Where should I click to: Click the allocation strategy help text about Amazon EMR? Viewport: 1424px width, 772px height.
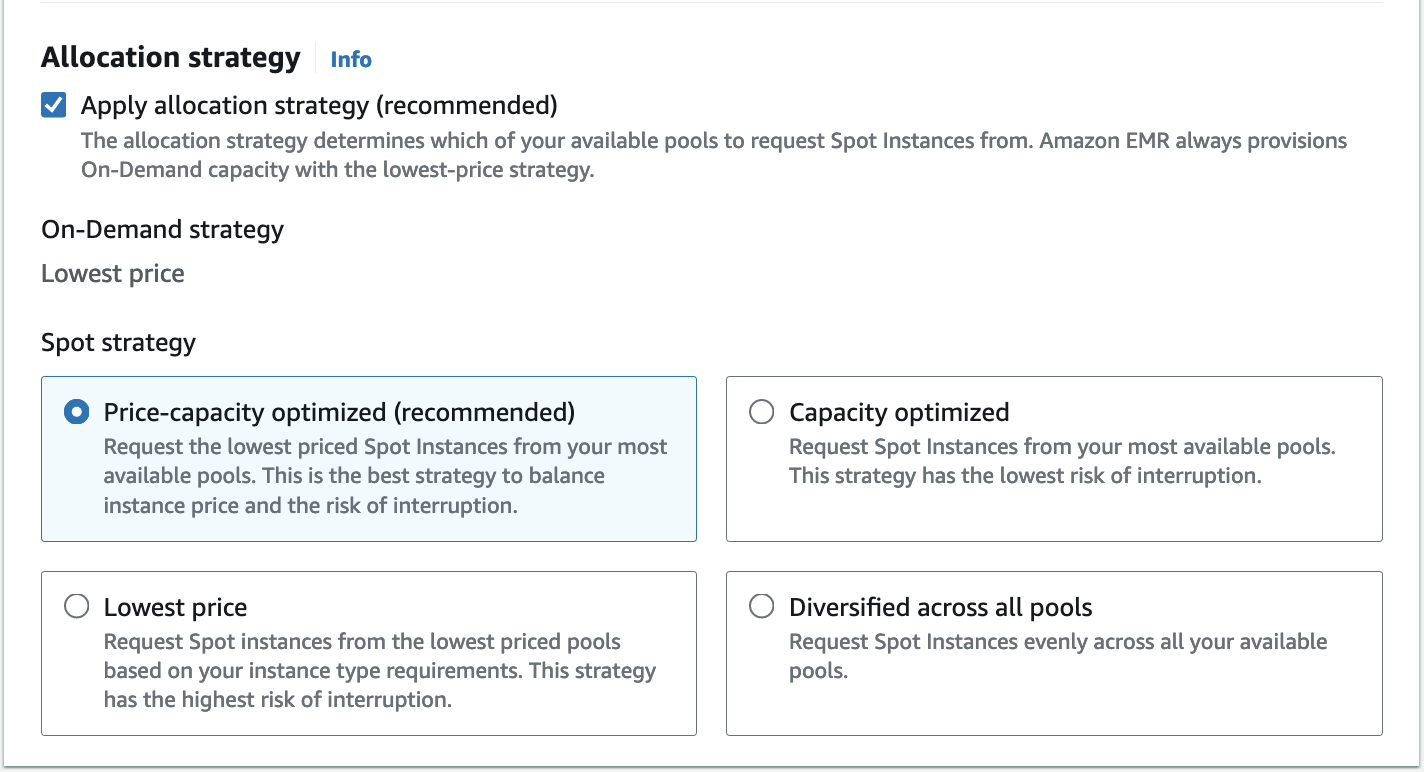(x=713, y=155)
